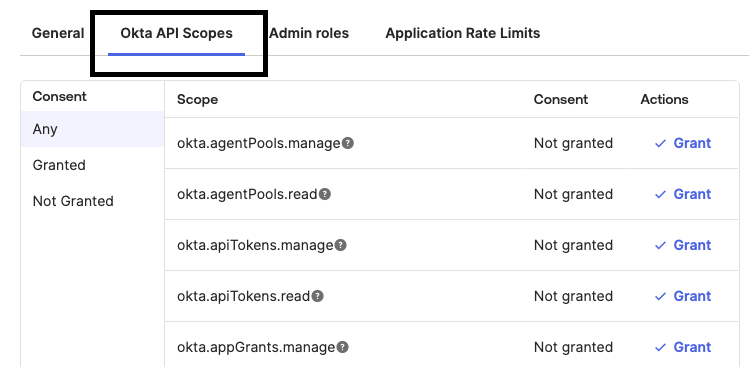Click the Consent filter panel heading

click(59, 97)
